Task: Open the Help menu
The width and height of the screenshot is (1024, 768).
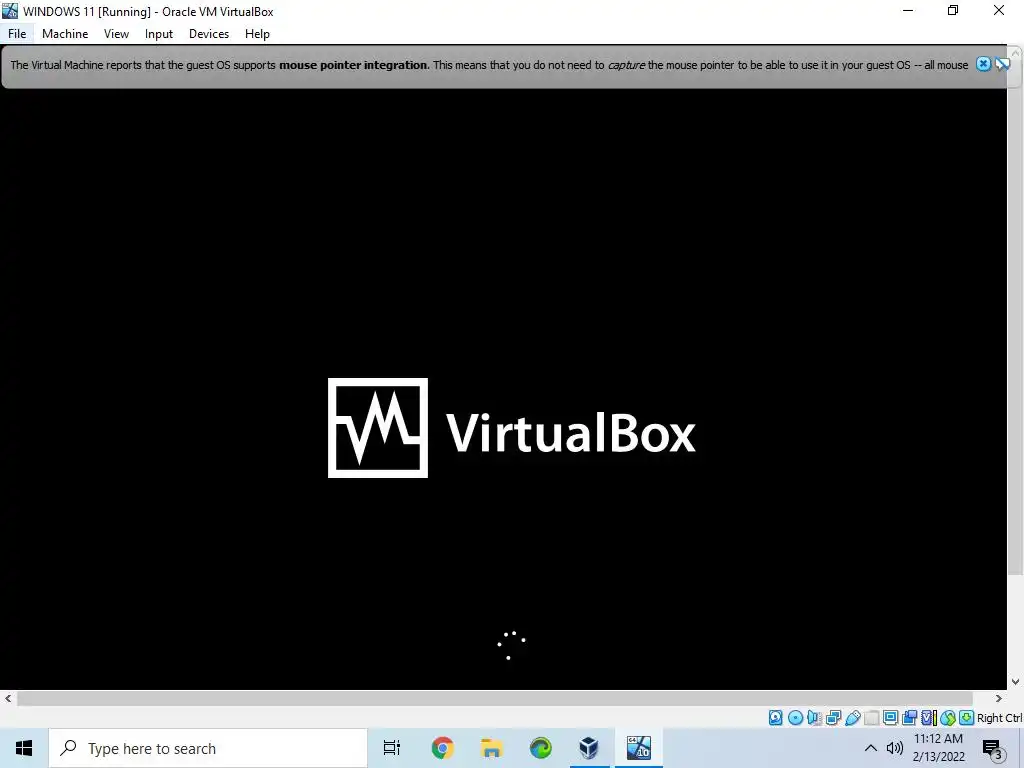Action: tap(257, 34)
